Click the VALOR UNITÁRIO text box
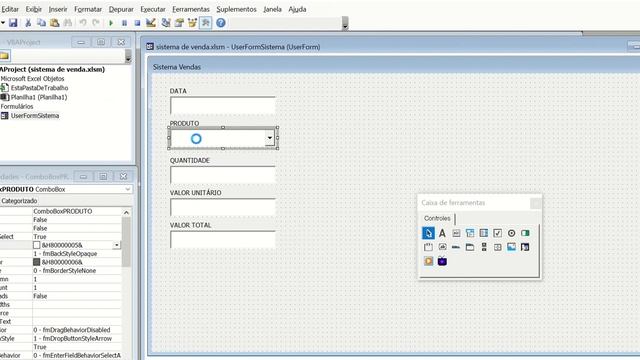The width and height of the screenshot is (640, 360). [x=223, y=207]
